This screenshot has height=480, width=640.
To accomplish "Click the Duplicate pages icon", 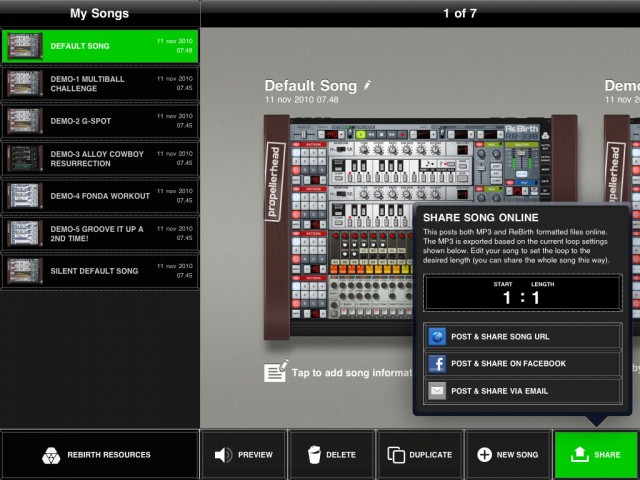I will (x=396, y=455).
